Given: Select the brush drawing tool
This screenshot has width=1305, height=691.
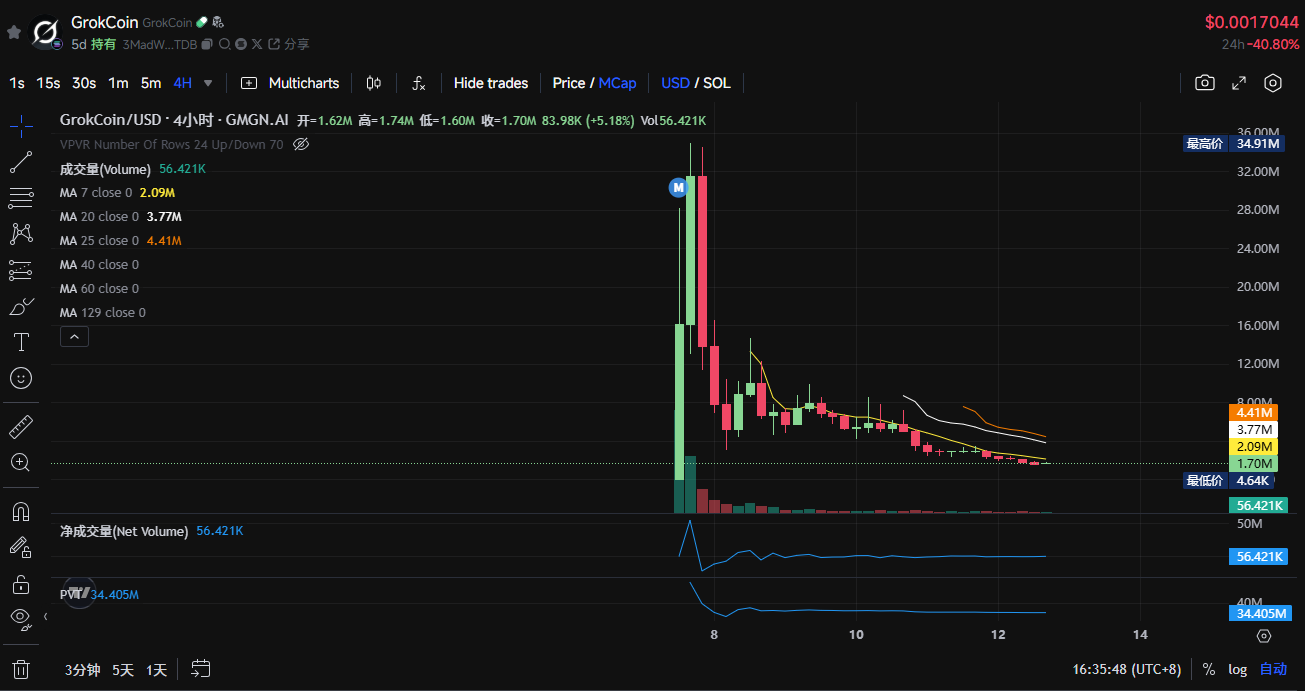Looking at the screenshot, I should (x=21, y=306).
